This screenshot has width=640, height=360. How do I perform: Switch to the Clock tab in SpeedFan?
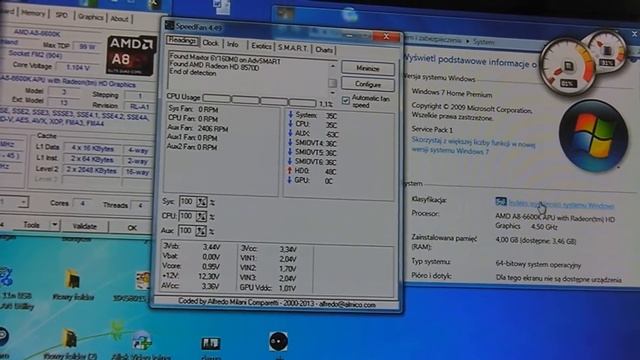[211, 43]
